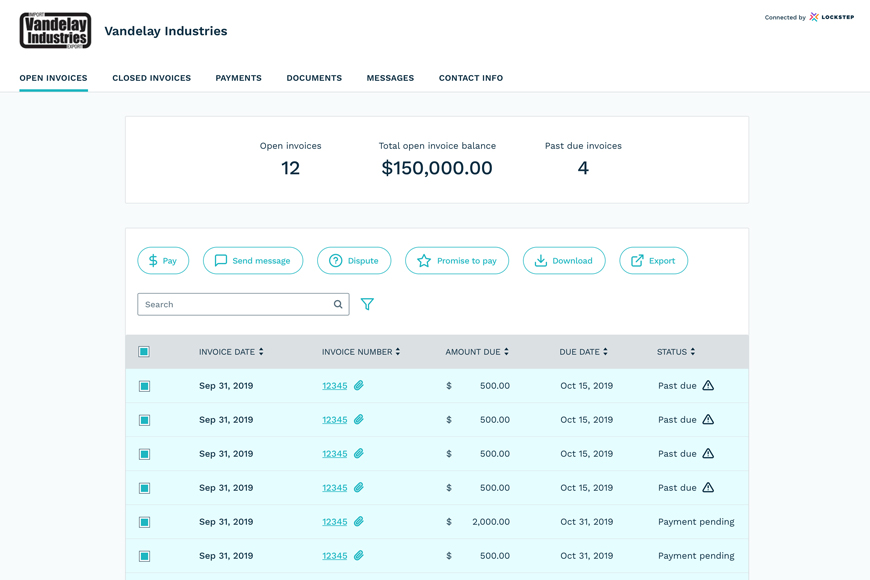
Task: Open attachment paperclip on first invoice row
Action: tap(359, 385)
